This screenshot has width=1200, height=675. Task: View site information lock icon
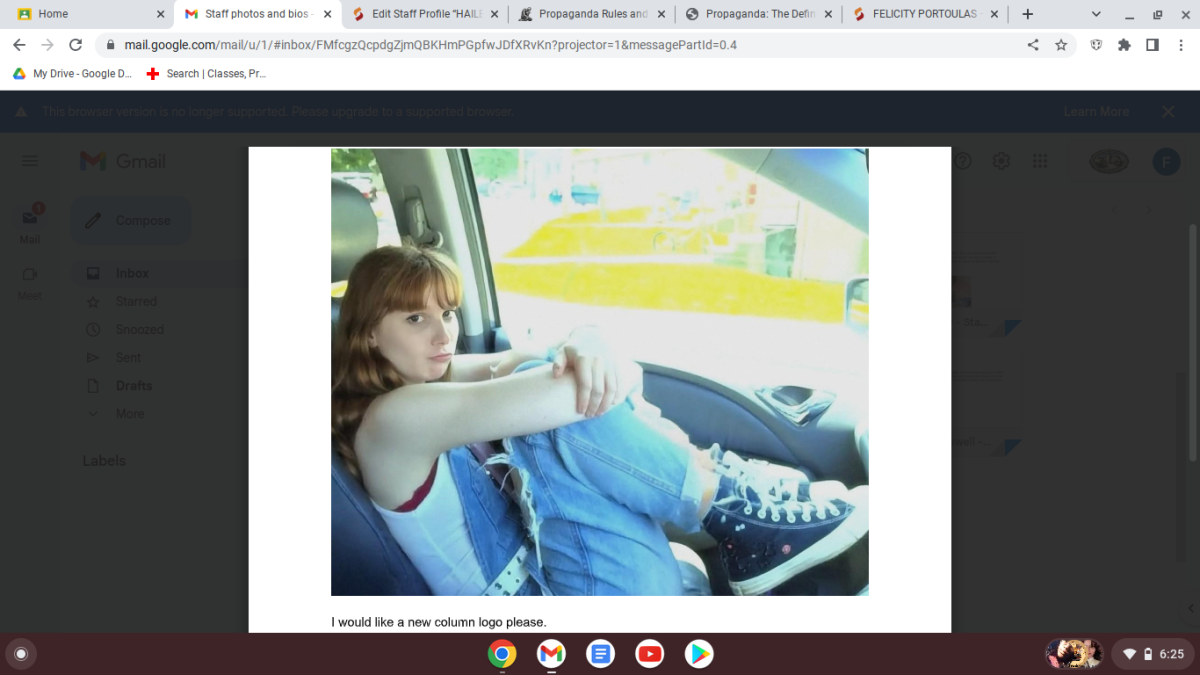click(111, 45)
